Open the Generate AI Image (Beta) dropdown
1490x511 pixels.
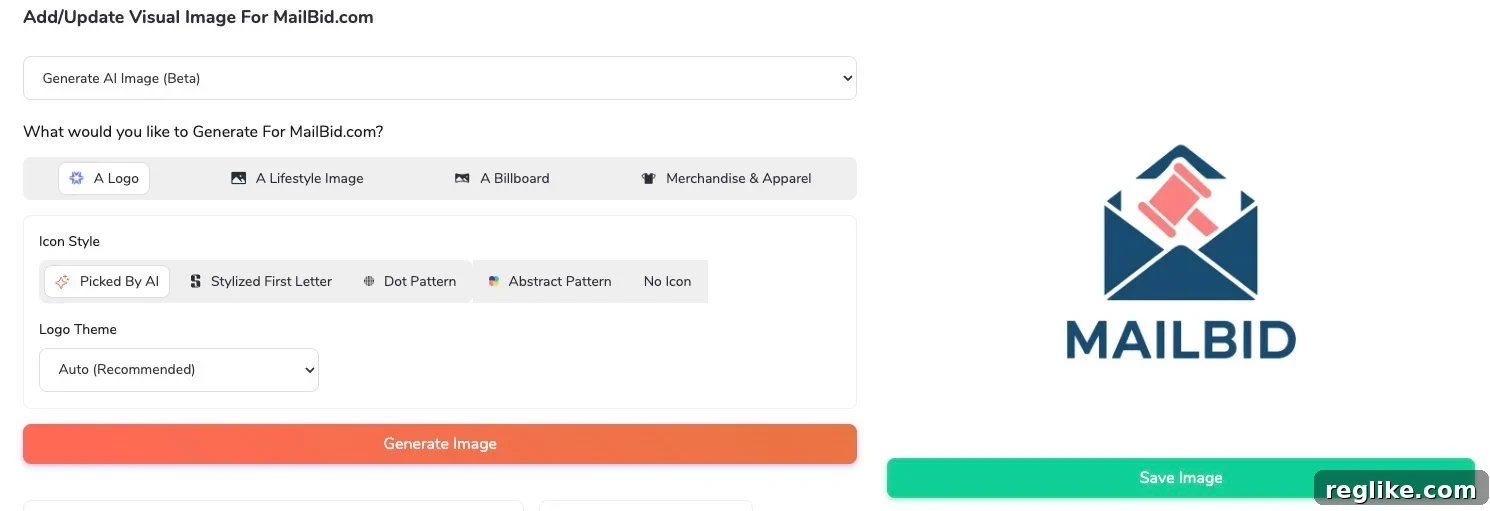pos(440,78)
